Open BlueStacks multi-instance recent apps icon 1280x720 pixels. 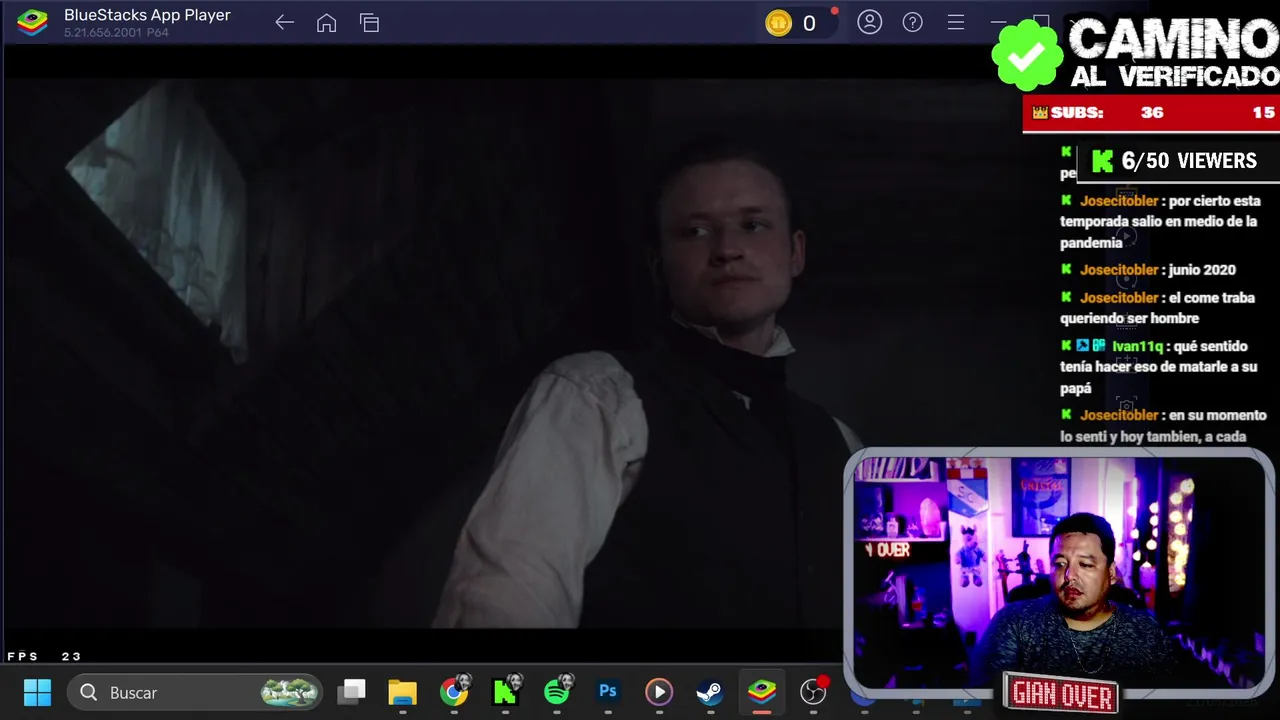(x=369, y=23)
